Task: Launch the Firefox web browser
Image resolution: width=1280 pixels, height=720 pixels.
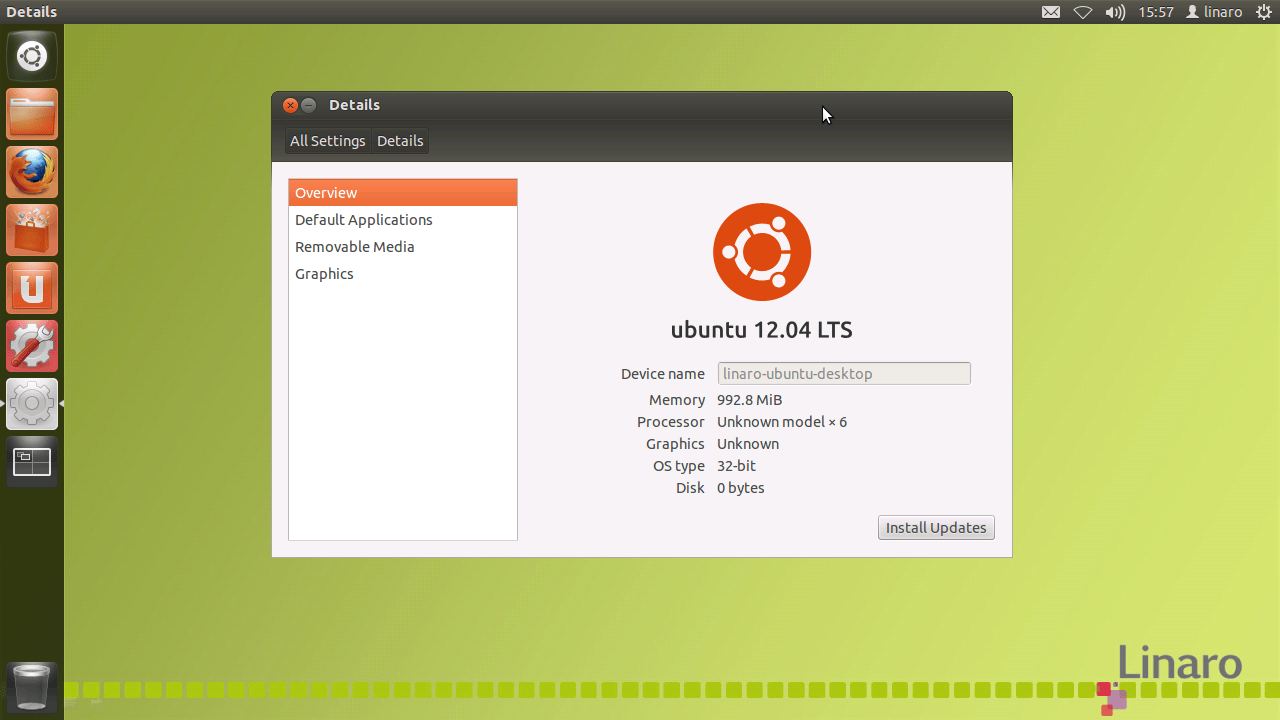Action: (32, 172)
